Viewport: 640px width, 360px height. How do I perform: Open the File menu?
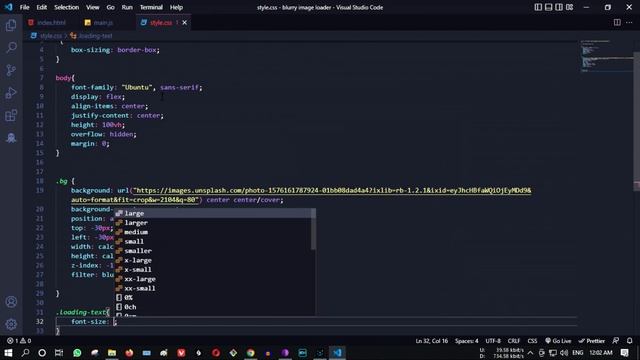click(x=24, y=7)
